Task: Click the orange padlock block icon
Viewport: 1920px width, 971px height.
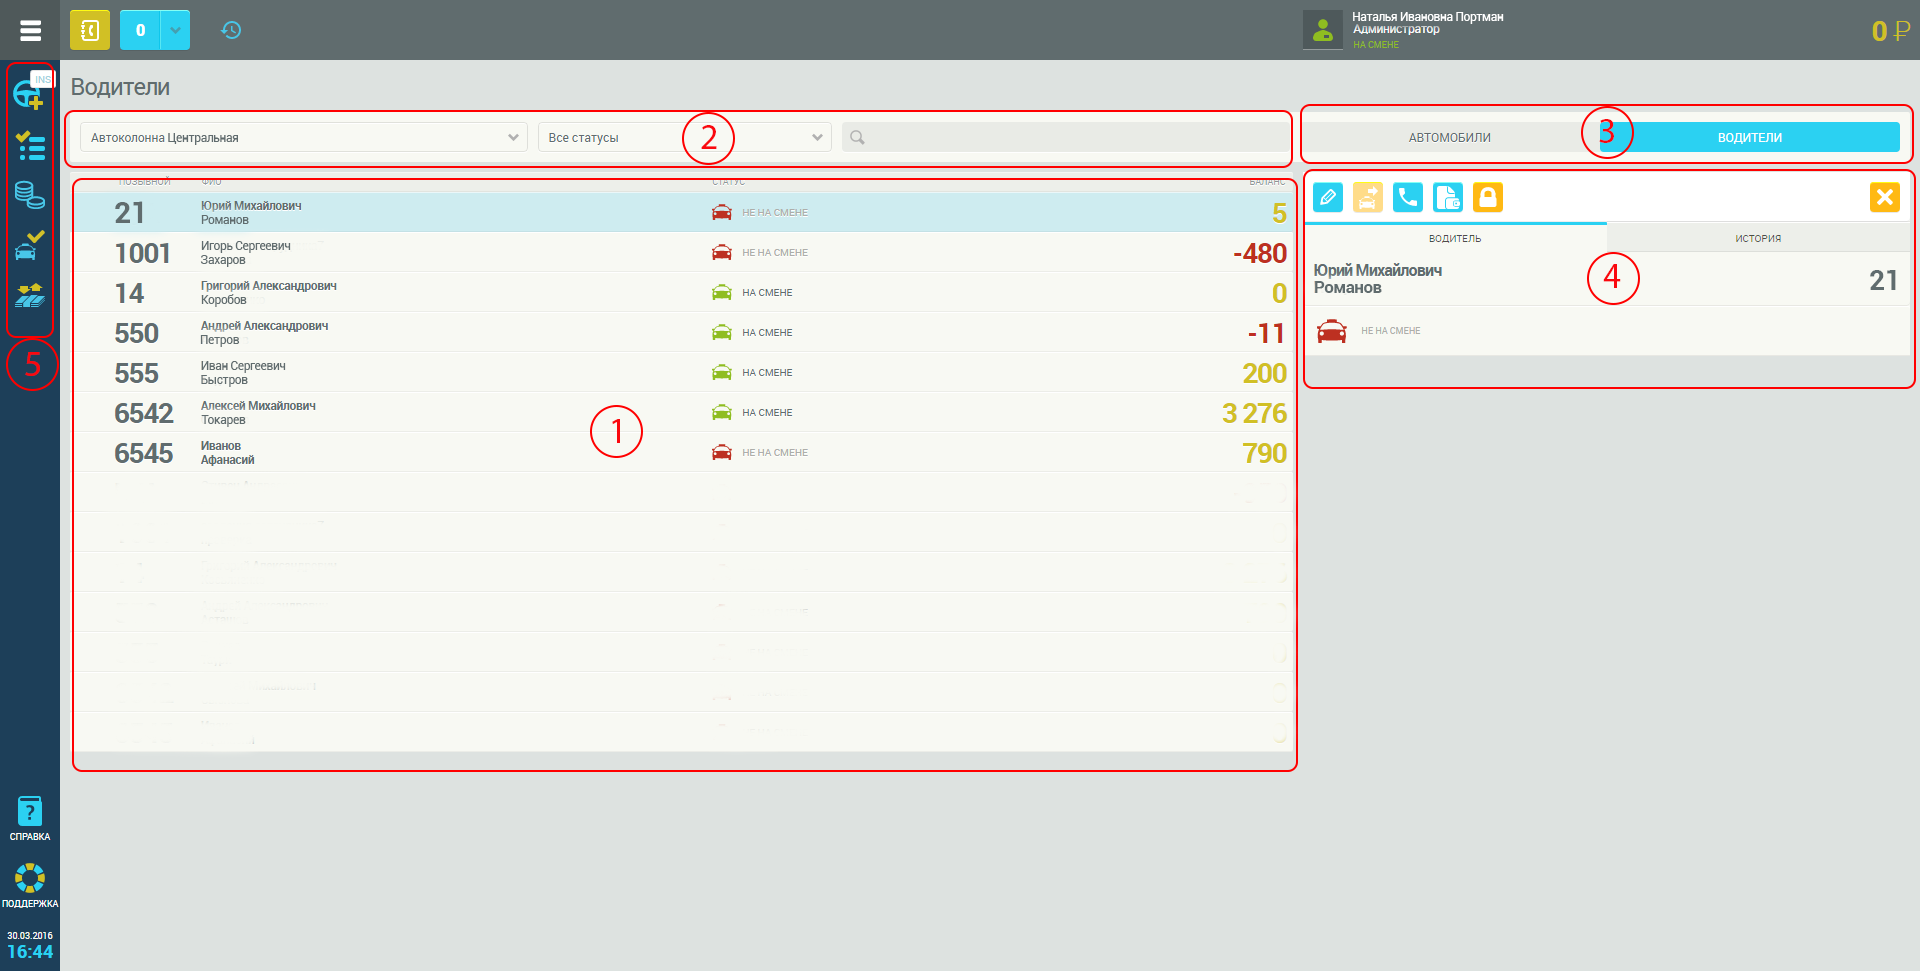Action: [x=1488, y=198]
